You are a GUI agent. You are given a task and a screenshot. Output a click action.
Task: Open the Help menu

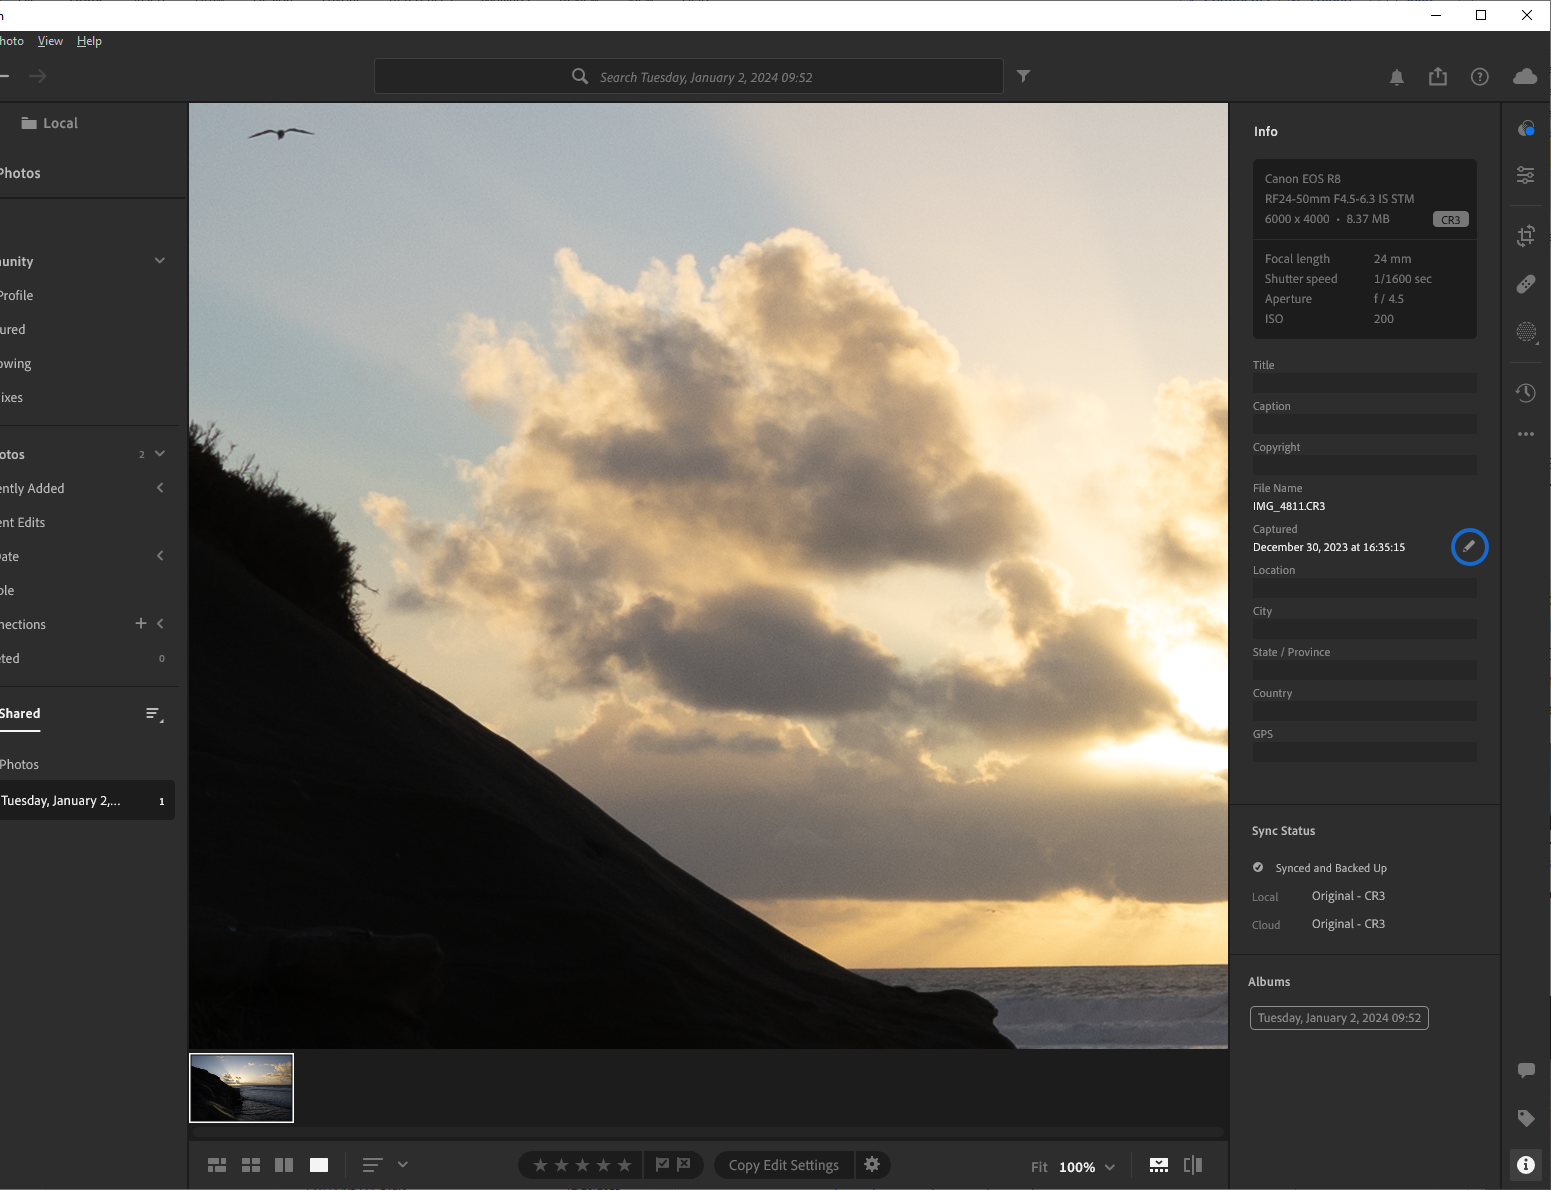coord(89,41)
